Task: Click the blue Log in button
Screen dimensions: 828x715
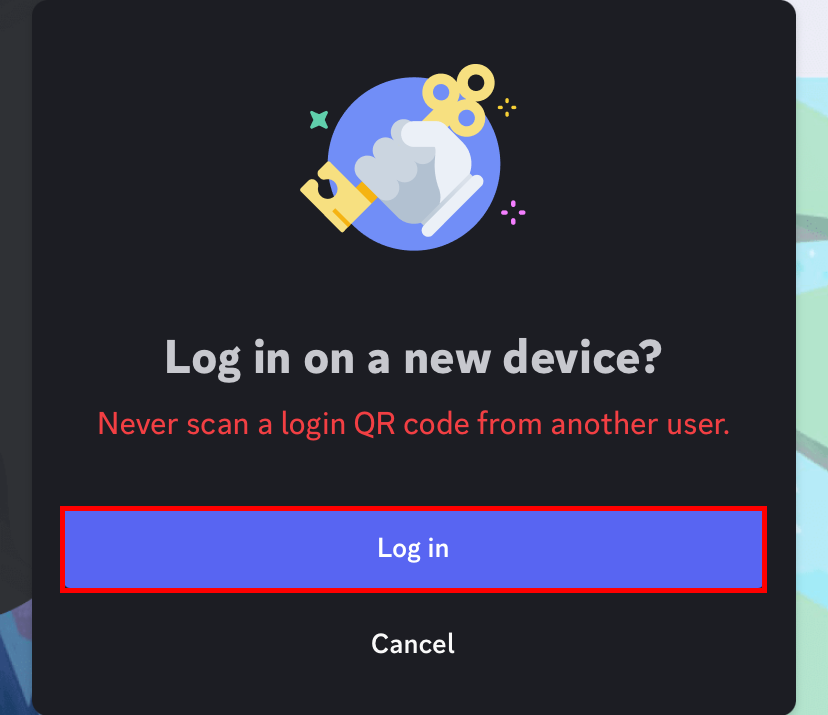Action: pyautogui.click(x=413, y=549)
